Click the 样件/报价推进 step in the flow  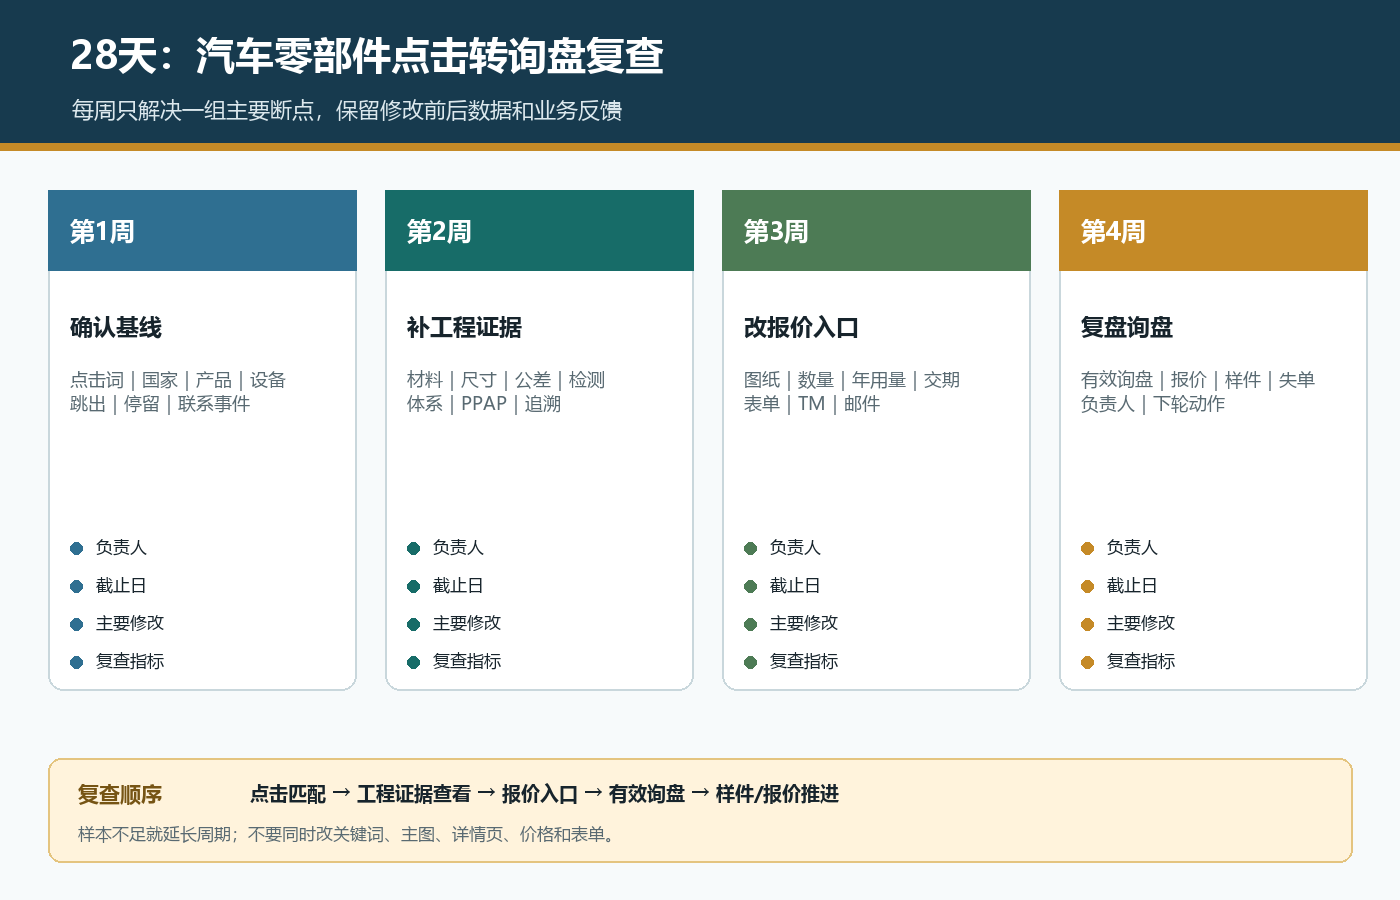pyautogui.click(x=777, y=794)
